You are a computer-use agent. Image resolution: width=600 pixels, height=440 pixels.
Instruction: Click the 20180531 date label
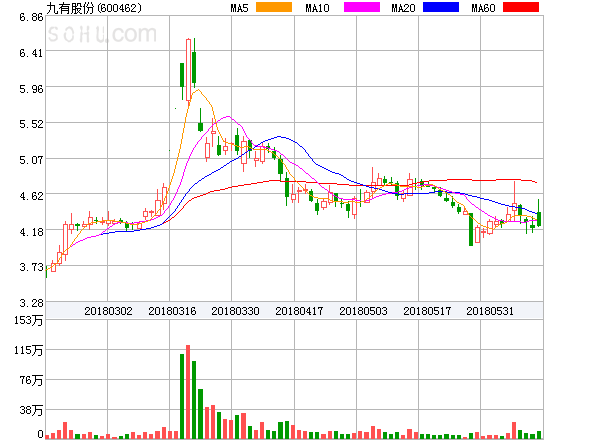coord(490,311)
